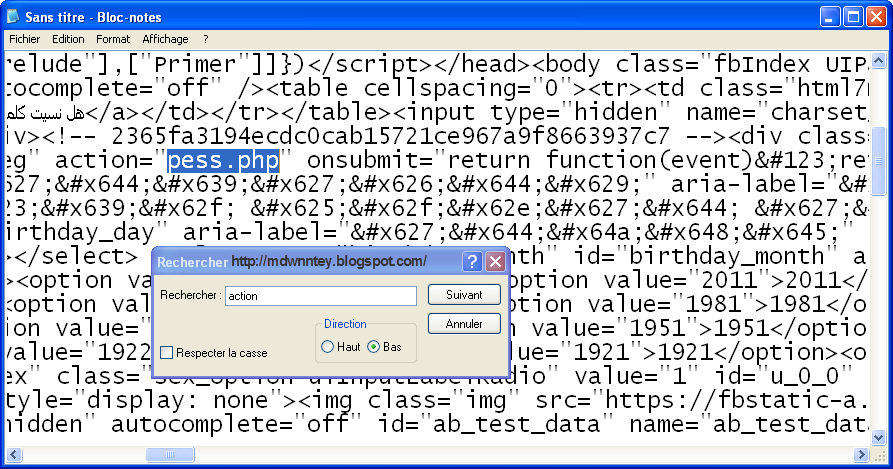Click the Notepad icon in the title bar

pos(13,17)
